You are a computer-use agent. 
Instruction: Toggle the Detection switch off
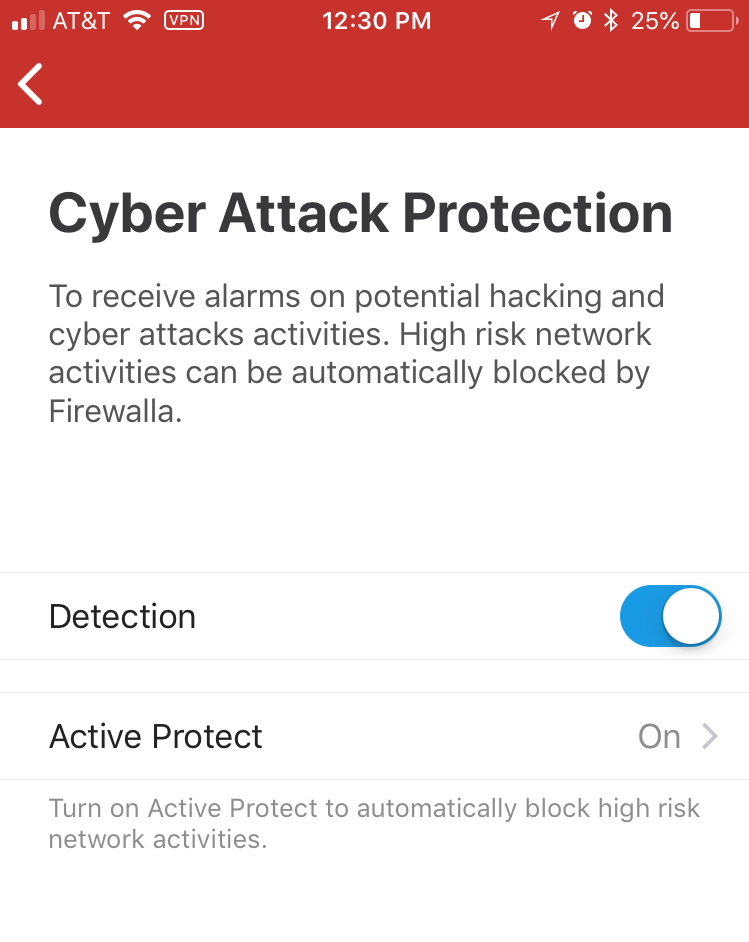tap(670, 616)
